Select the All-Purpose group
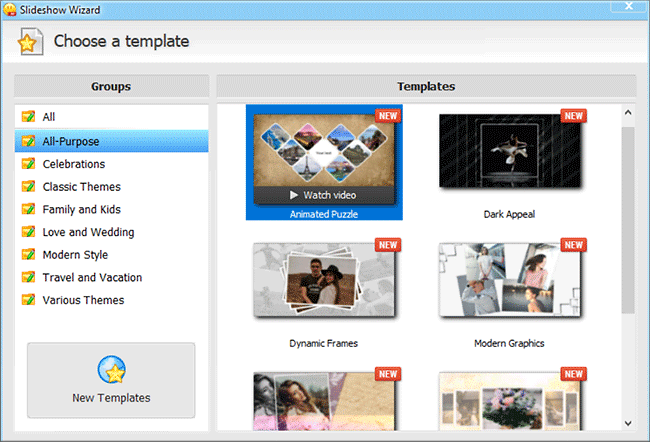 point(112,141)
